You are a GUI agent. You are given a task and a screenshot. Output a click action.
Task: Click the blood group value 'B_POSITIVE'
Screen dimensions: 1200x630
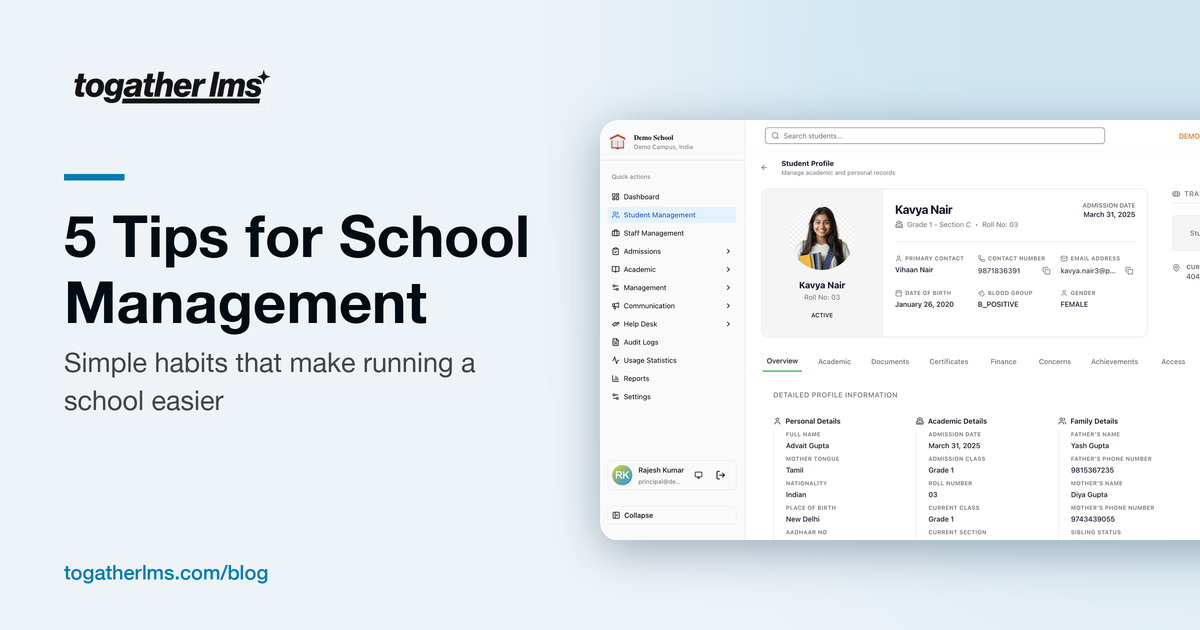click(x=998, y=304)
